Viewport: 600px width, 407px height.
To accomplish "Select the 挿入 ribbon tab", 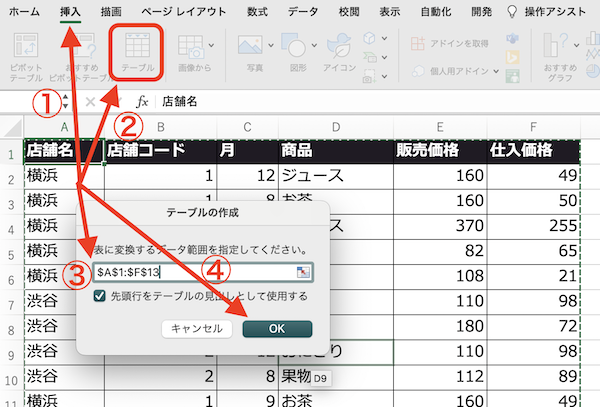I will (70, 12).
